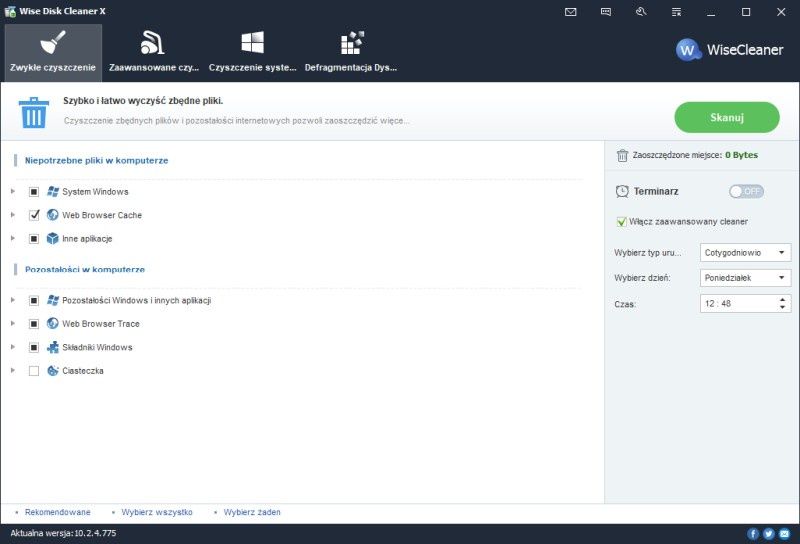800x544 pixels.
Task: Expand the Web Browser Trace node
Action: point(13,324)
